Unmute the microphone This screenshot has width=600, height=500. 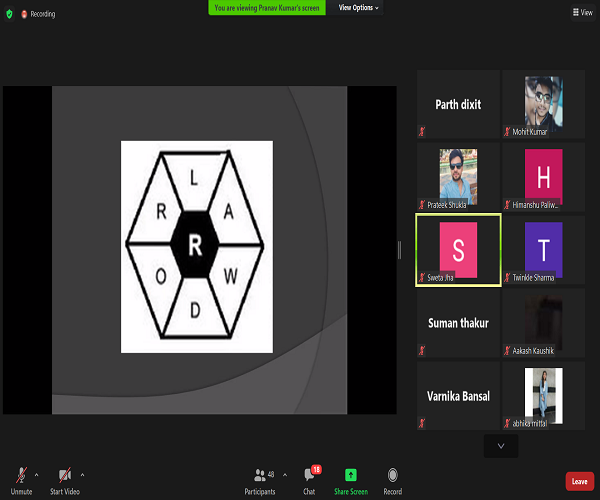(21, 481)
